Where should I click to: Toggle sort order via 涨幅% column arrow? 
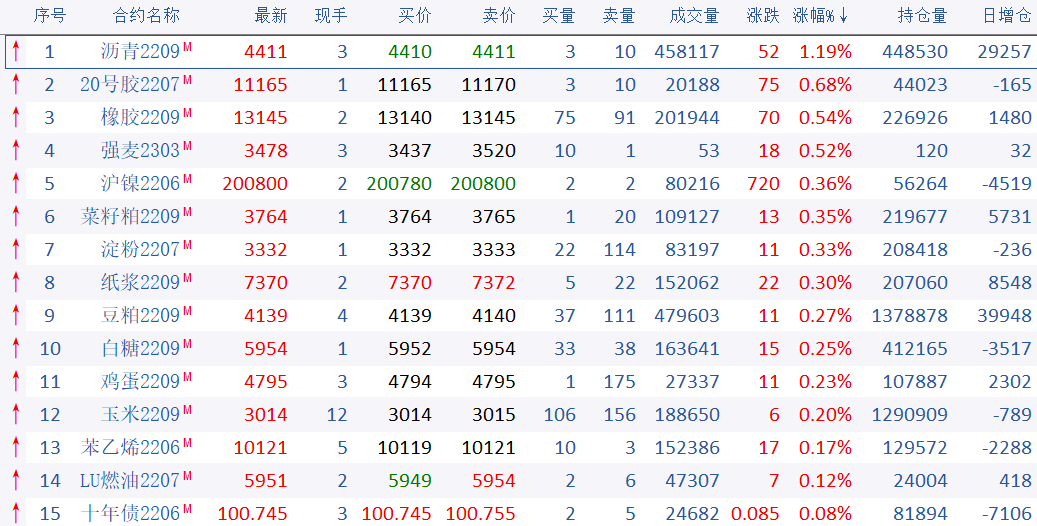(844, 16)
